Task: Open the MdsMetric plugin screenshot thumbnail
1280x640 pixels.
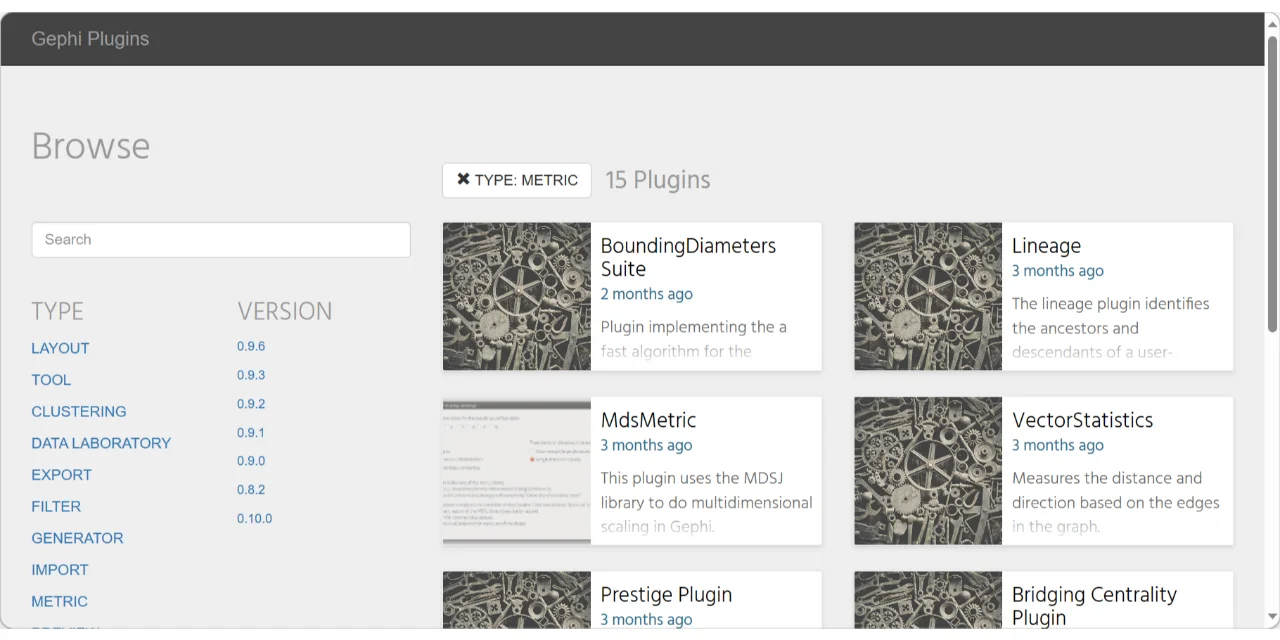Action: pyautogui.click(x=517, y=471)
